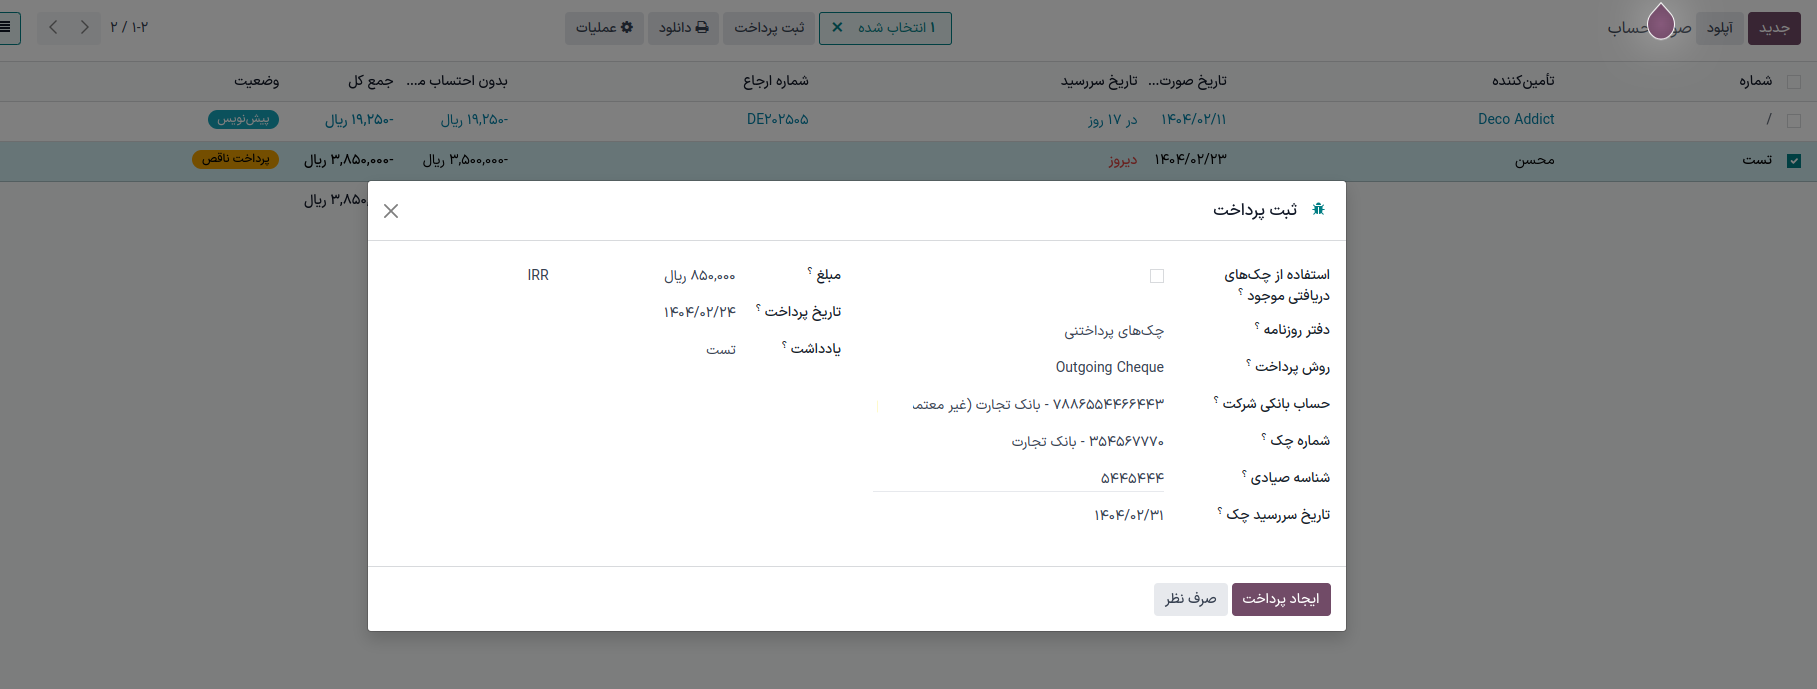1817x689 pixels.
Task: Open the روش پرداخت Outgoing Cheque dropdown
Action: pyautogui.click(x=1020, y=368)
